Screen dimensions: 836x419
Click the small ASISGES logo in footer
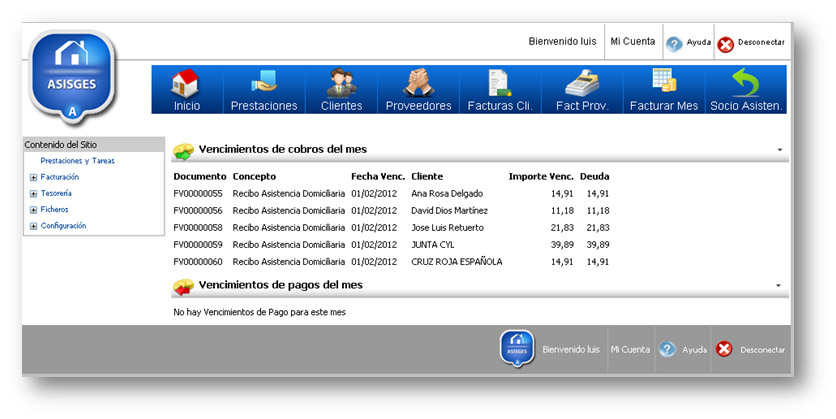coord(517,349)
